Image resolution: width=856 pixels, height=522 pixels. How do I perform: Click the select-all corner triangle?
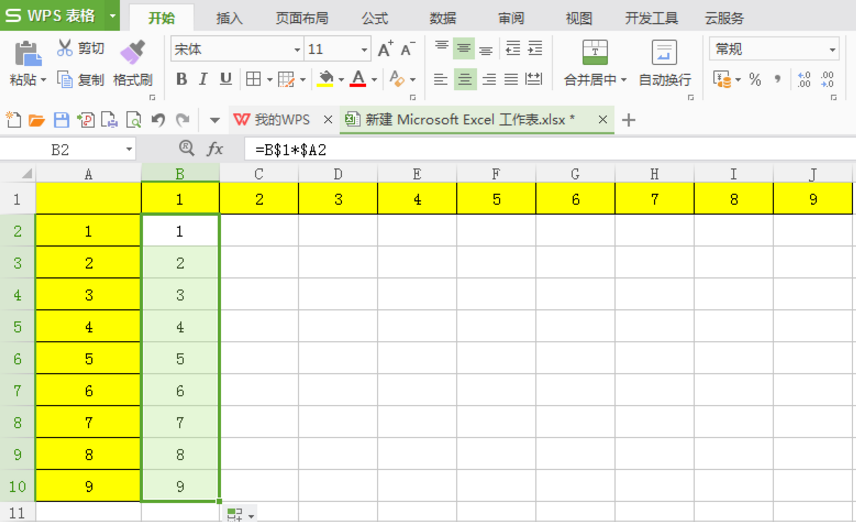click(x=26, y=174)
